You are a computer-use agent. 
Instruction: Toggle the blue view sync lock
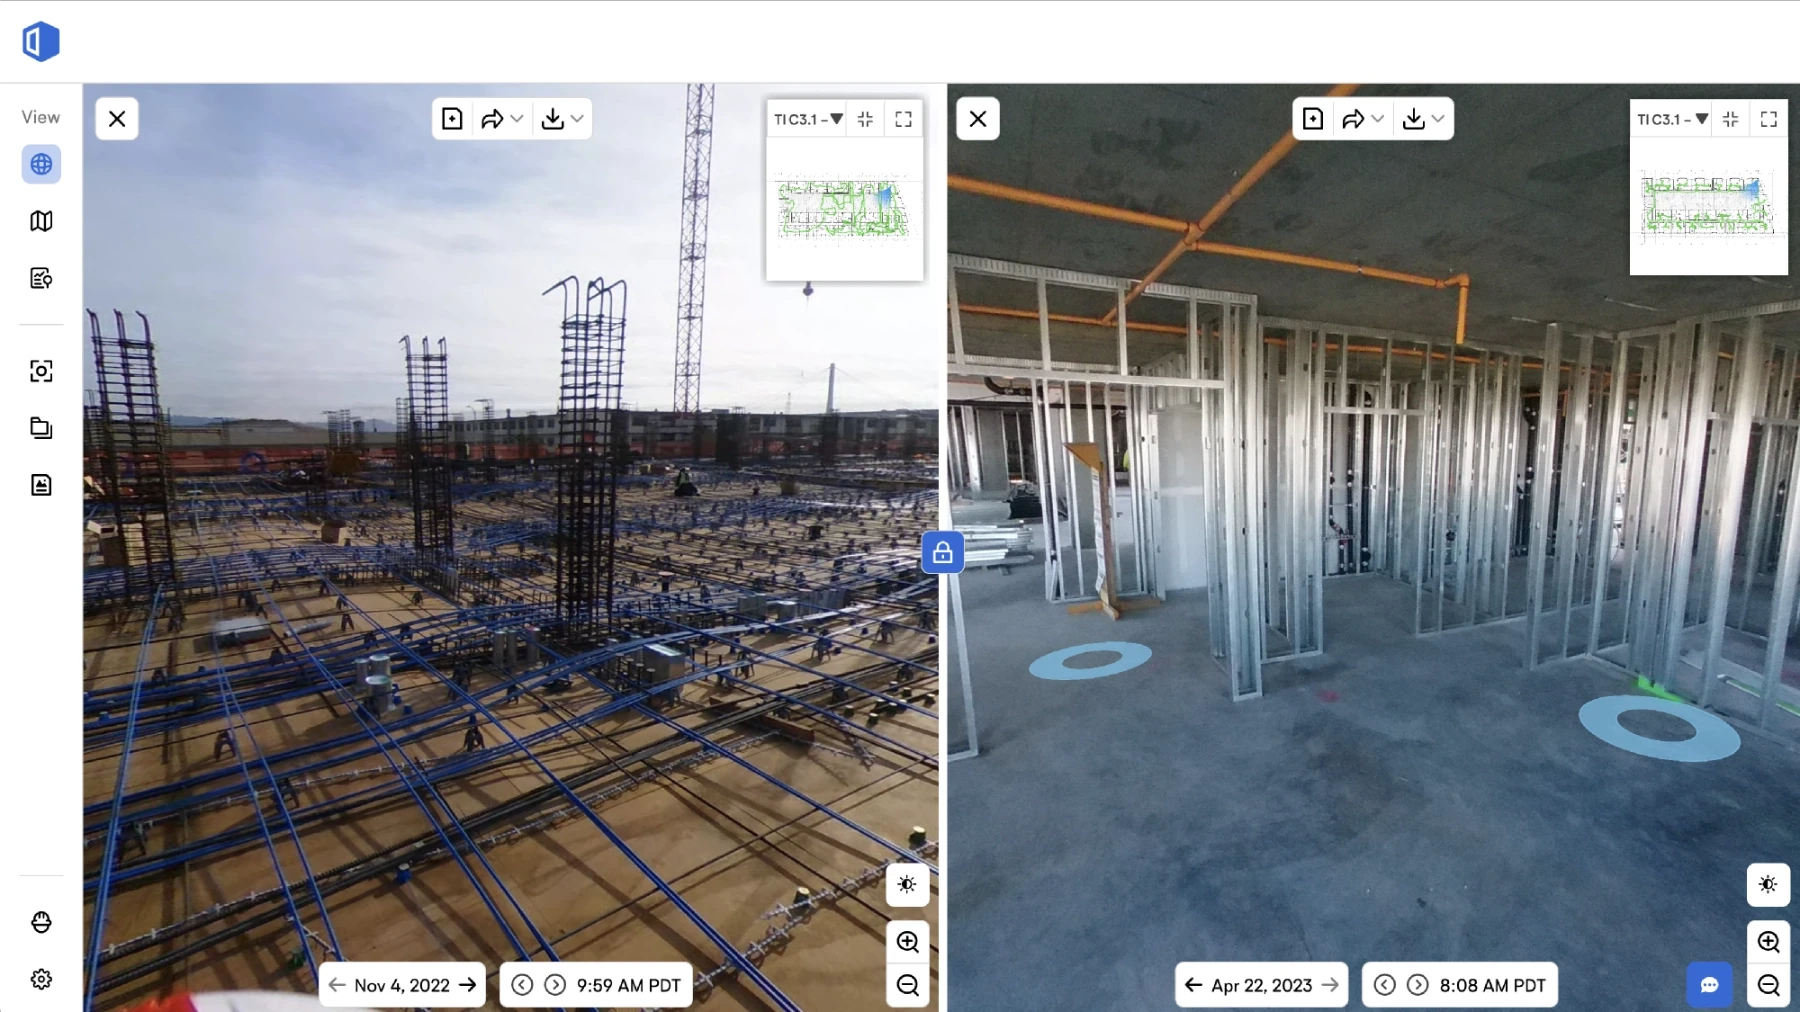click(943, 552)
